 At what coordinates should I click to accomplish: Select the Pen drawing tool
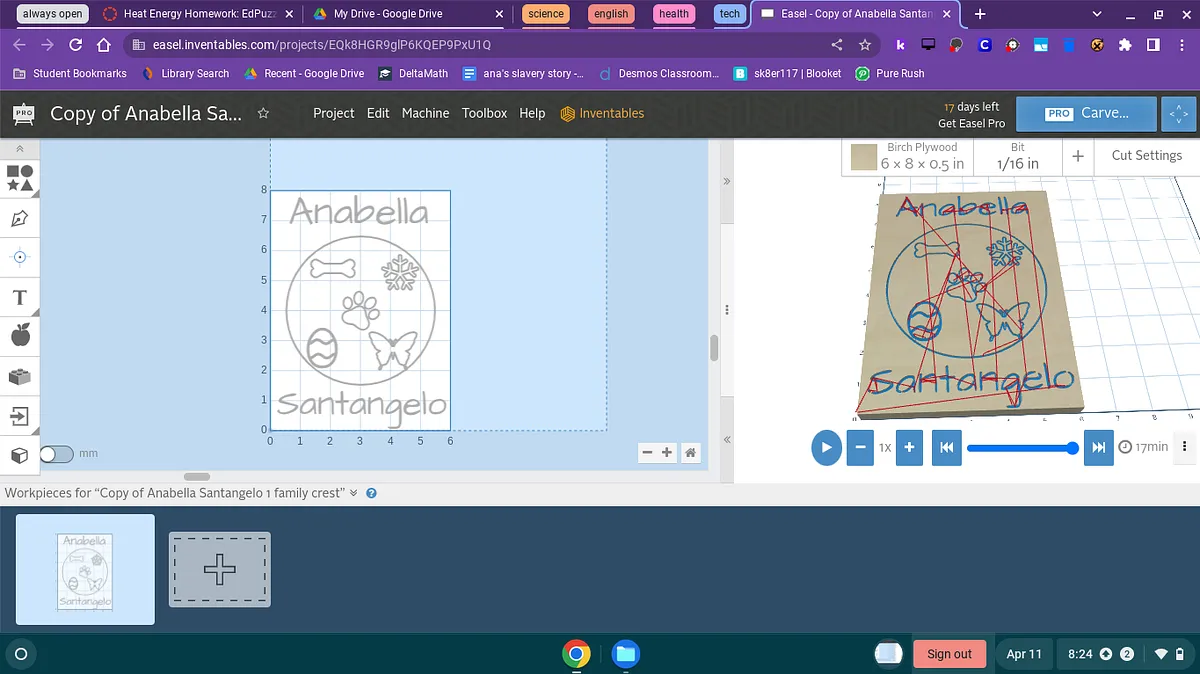click(20, 218)
